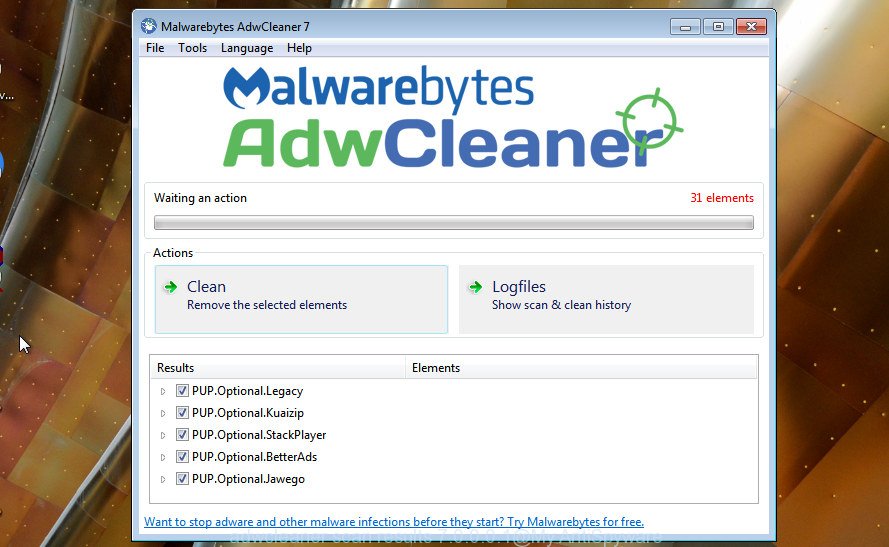
Task: Close the AdwCleaner window
Action: pyautogui.click(x=751, y=27)
